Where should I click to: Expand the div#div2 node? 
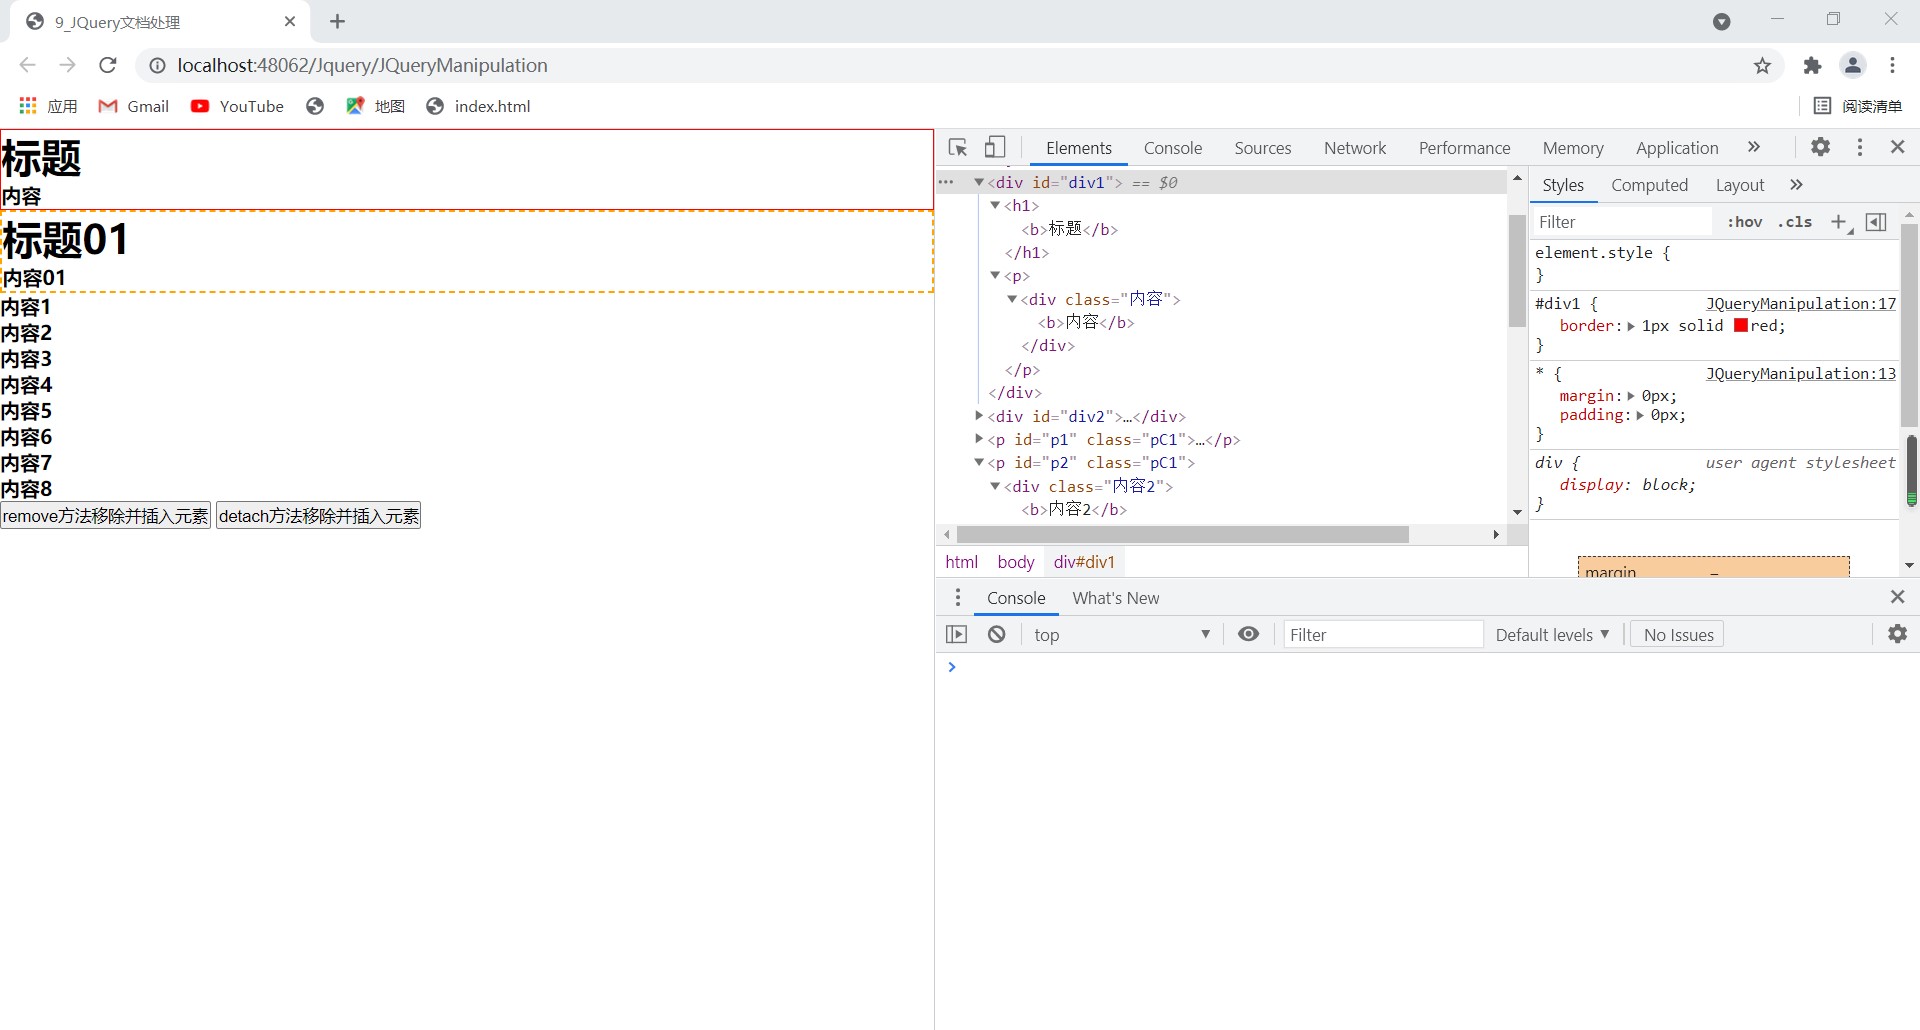coord(979,416)
